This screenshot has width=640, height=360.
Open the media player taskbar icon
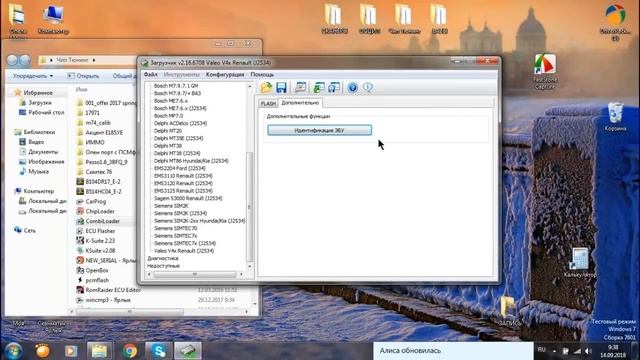71,351
